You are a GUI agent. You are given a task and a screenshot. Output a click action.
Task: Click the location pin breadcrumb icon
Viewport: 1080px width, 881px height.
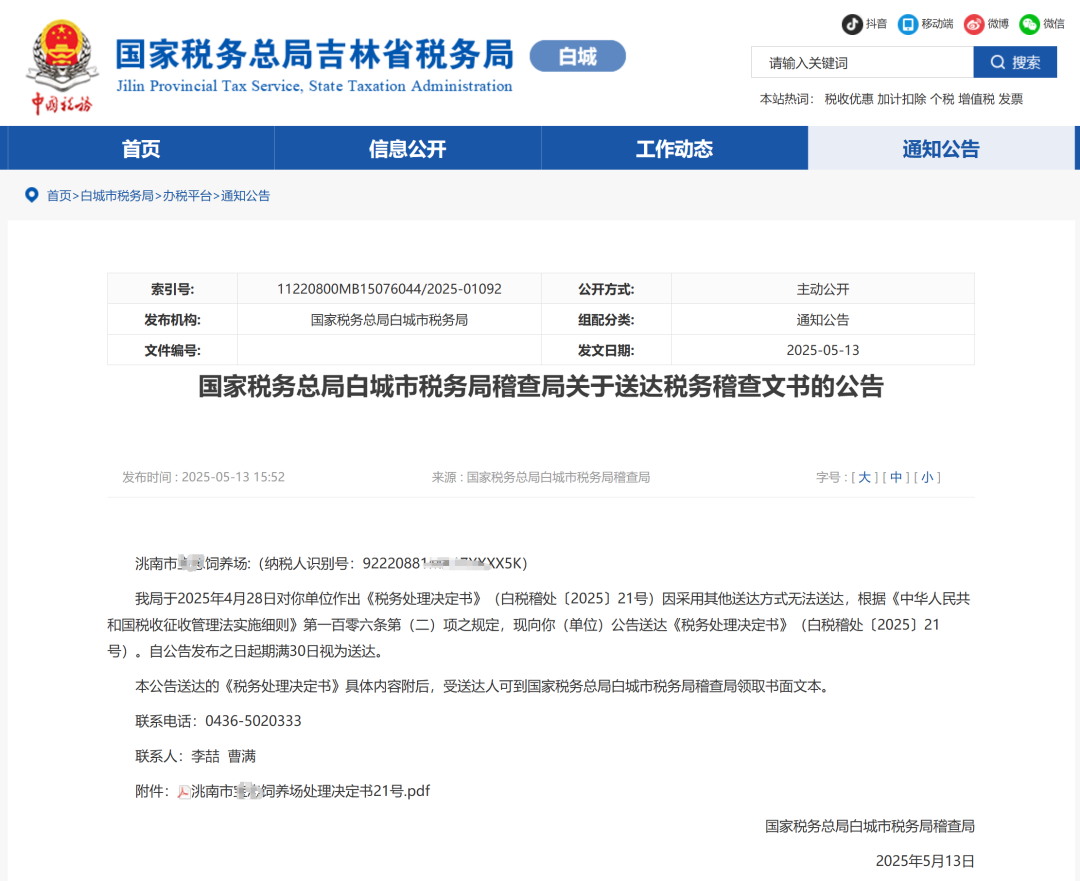(x=31, y=195)
